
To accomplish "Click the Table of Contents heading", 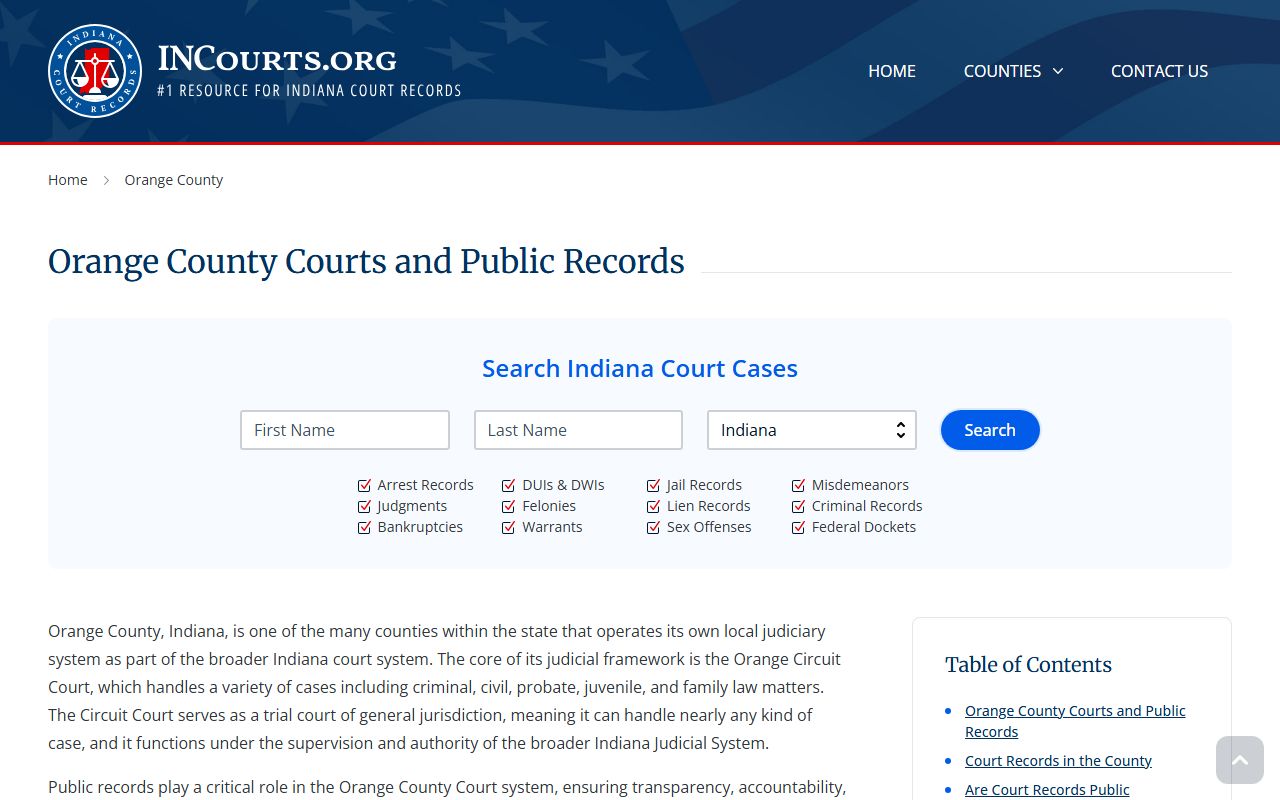I will coord(1028,665).
